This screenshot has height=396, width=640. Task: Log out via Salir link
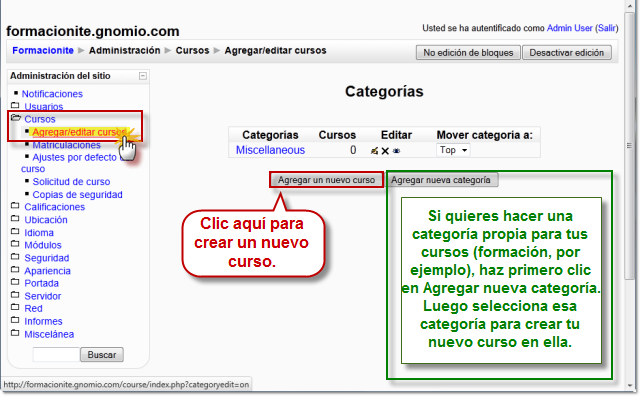pyautogui.click(x=607, y=28)
